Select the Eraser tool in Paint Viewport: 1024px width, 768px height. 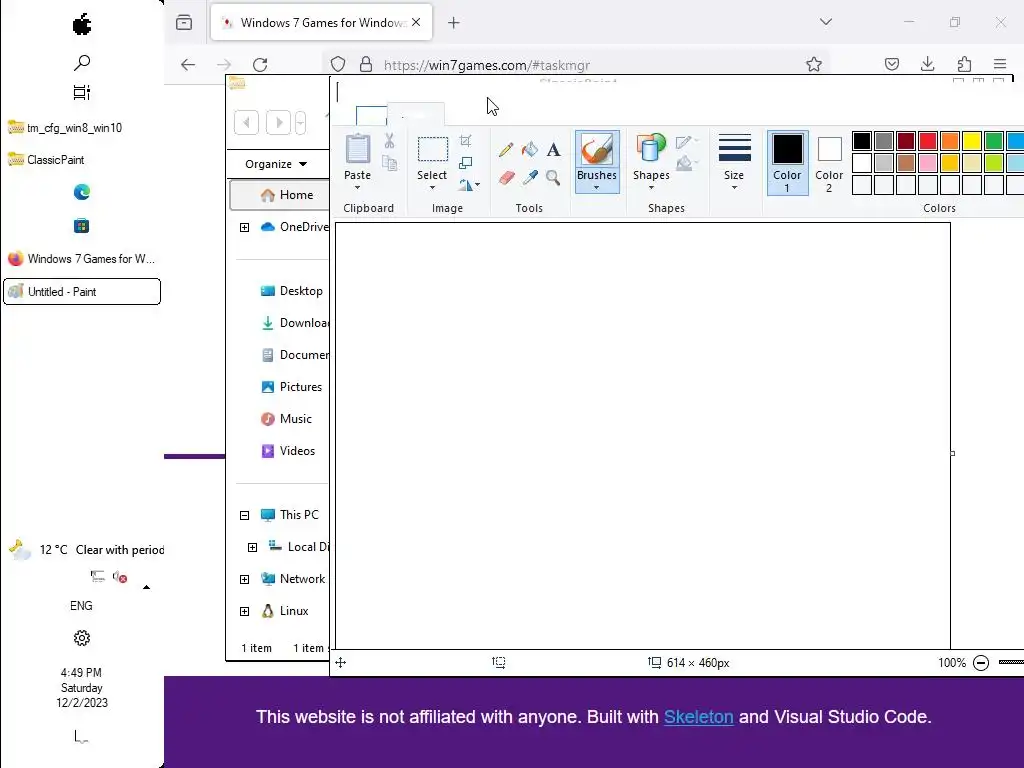506,178
